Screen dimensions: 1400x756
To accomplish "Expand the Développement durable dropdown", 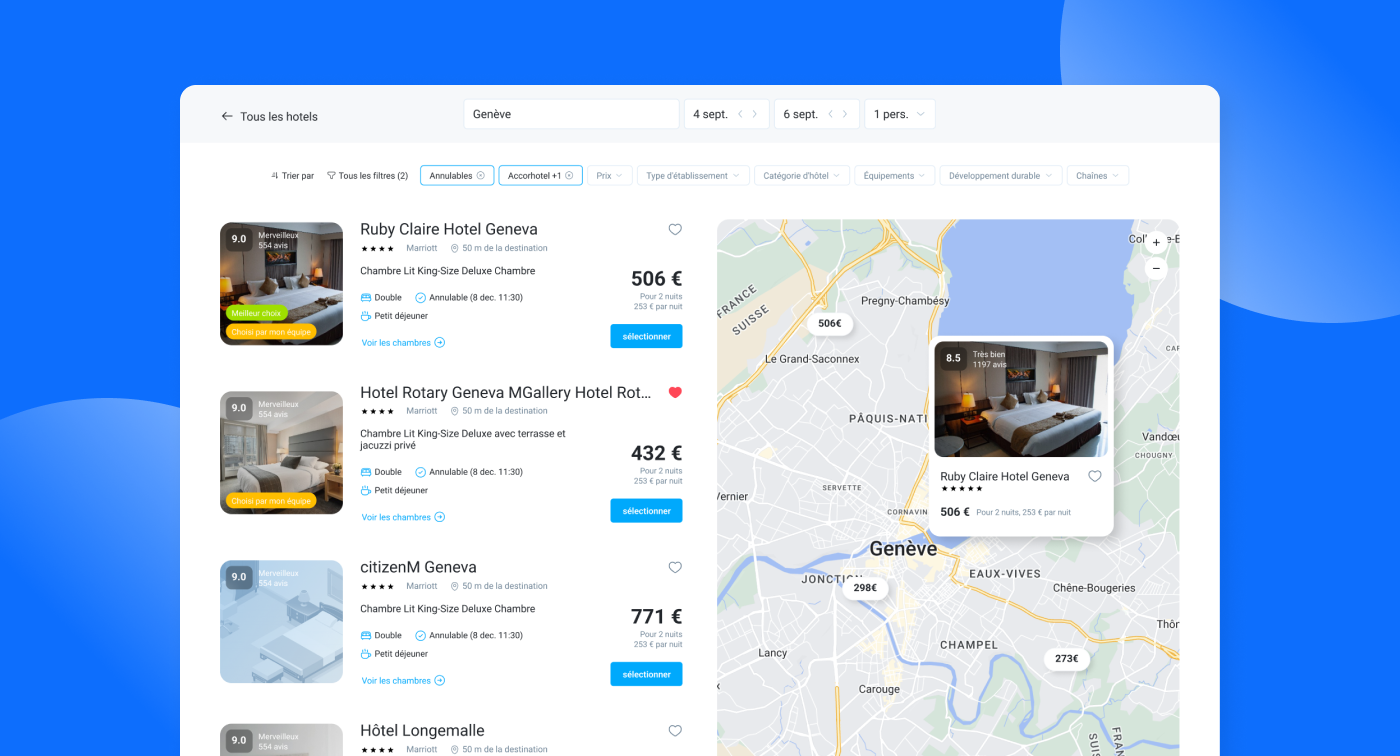I will tap(1001, 176).
